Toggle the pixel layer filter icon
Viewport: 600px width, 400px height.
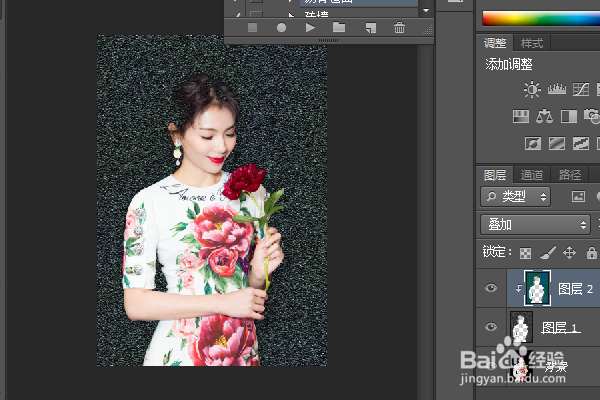(578, 197)
